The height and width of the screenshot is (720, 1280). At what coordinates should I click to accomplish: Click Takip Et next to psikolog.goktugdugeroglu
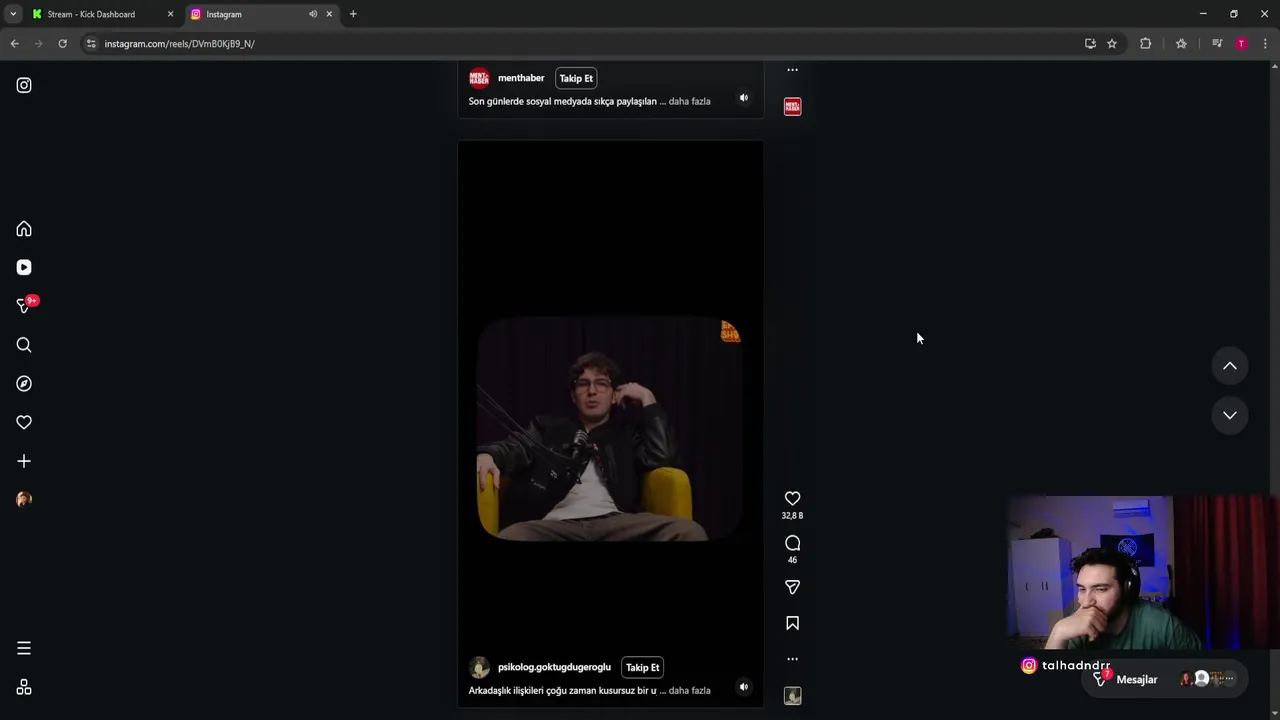[x=642, y=667]
